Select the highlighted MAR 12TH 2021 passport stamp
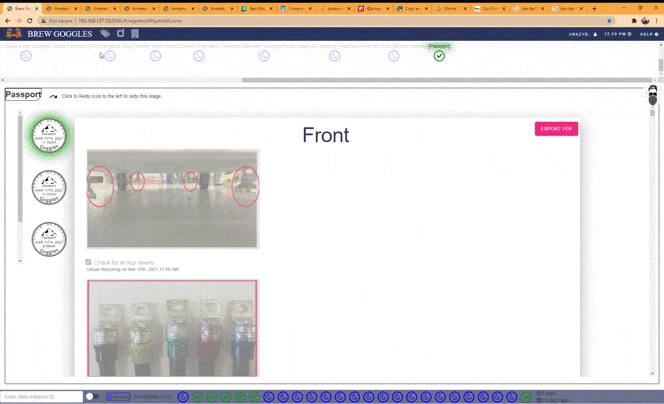 [x=49, y=136]
